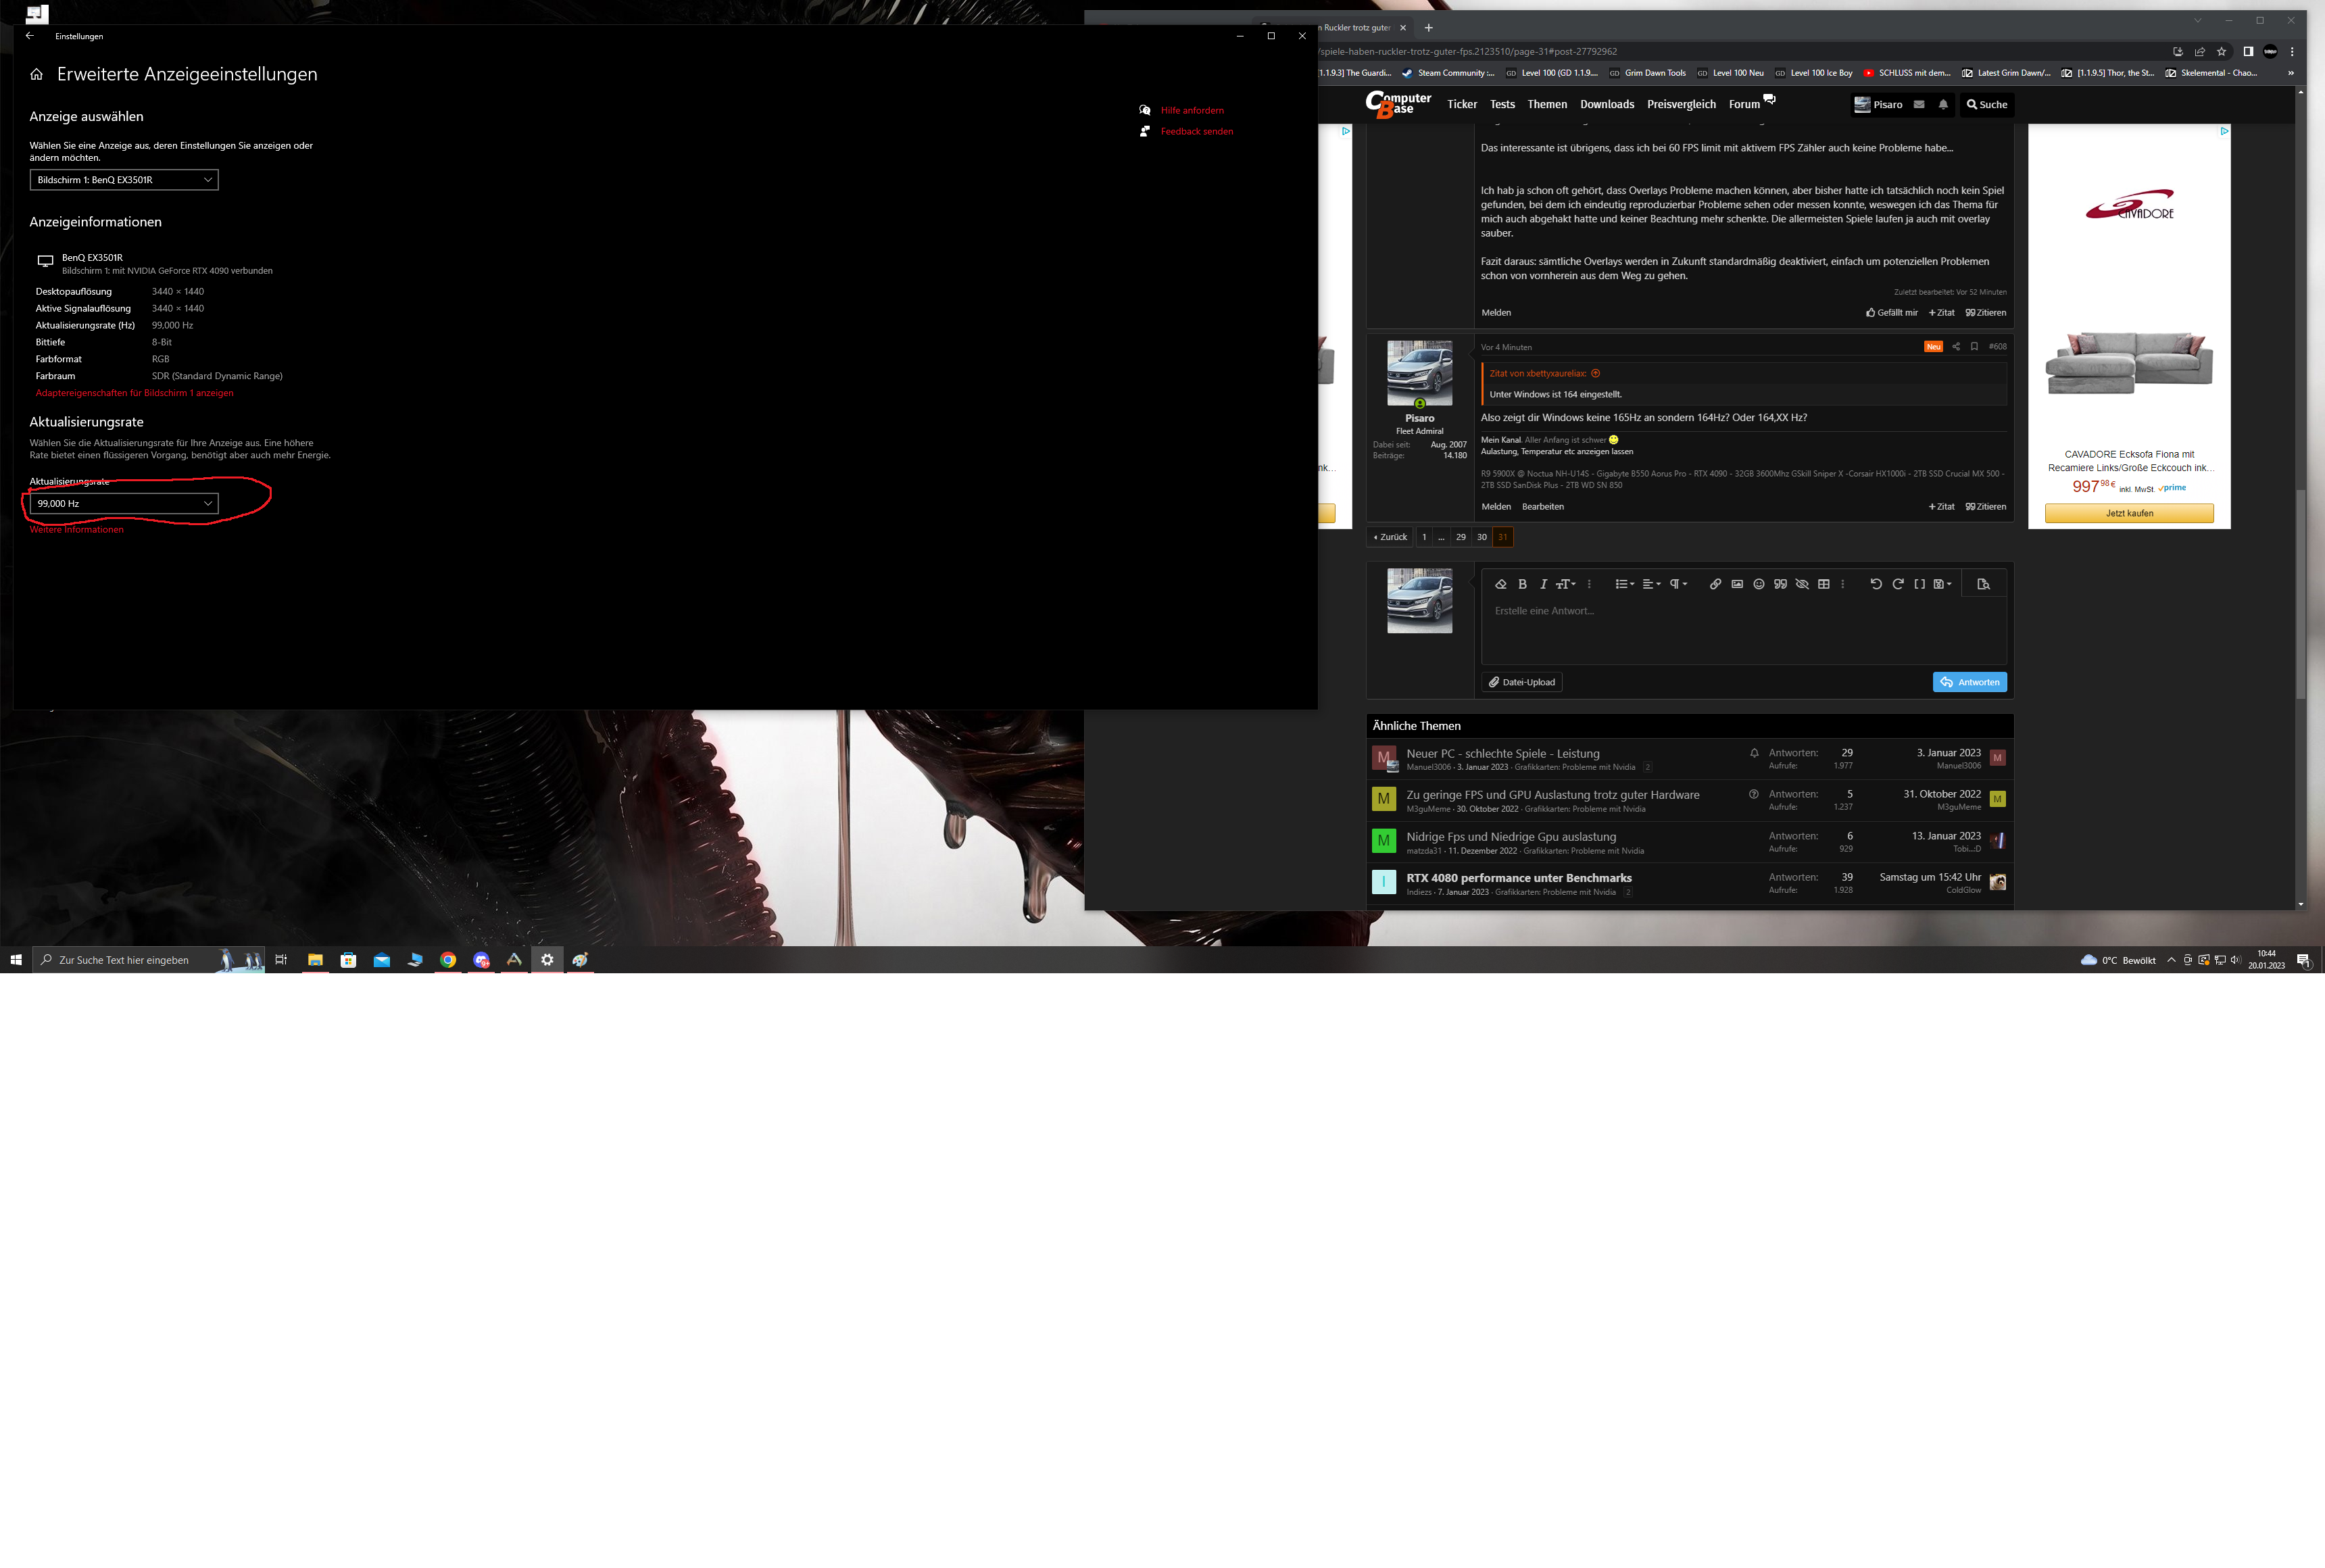Screen dimensions: 2325x1568
Task: Open editor preview icon
Action: coord(1983,584)
